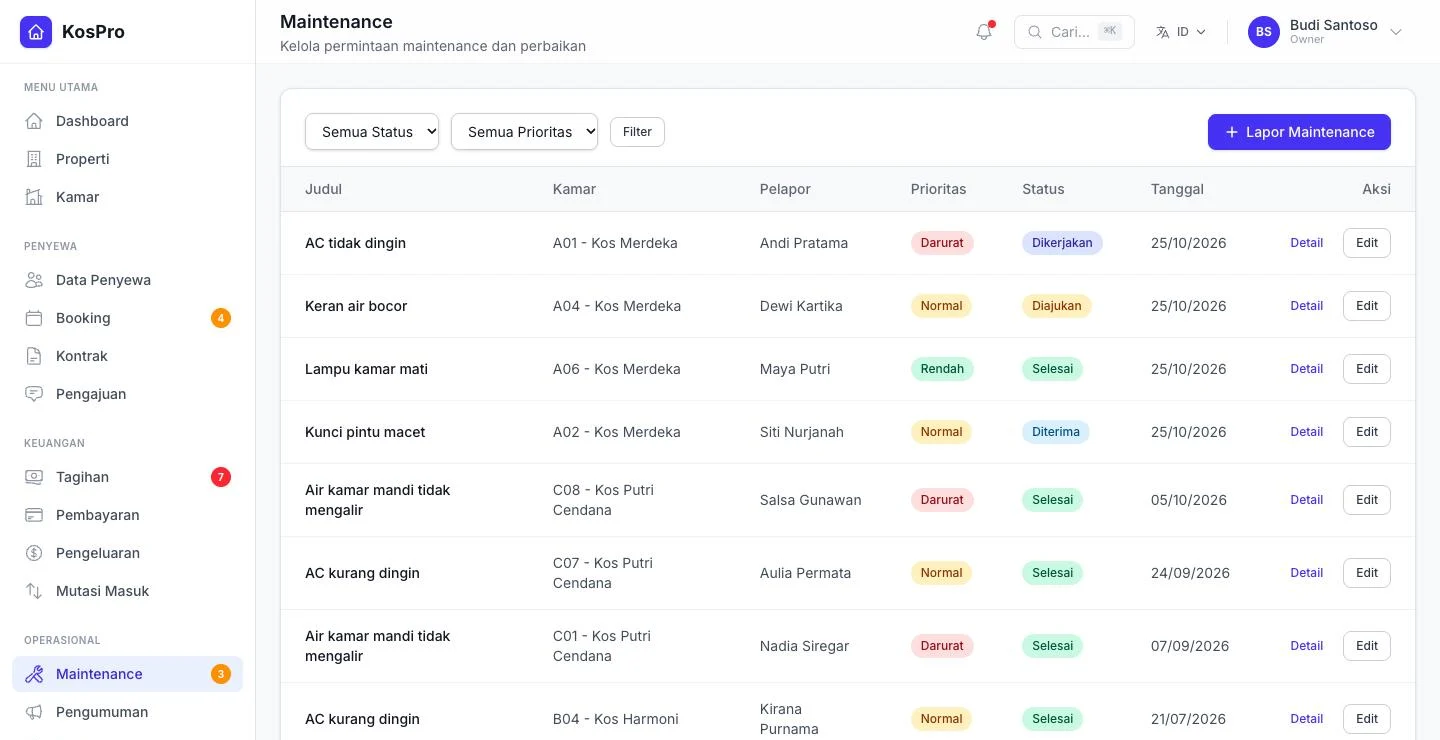Click the Dikerjakan status badge
The image size is (1440, 740).
(1062, 243)
